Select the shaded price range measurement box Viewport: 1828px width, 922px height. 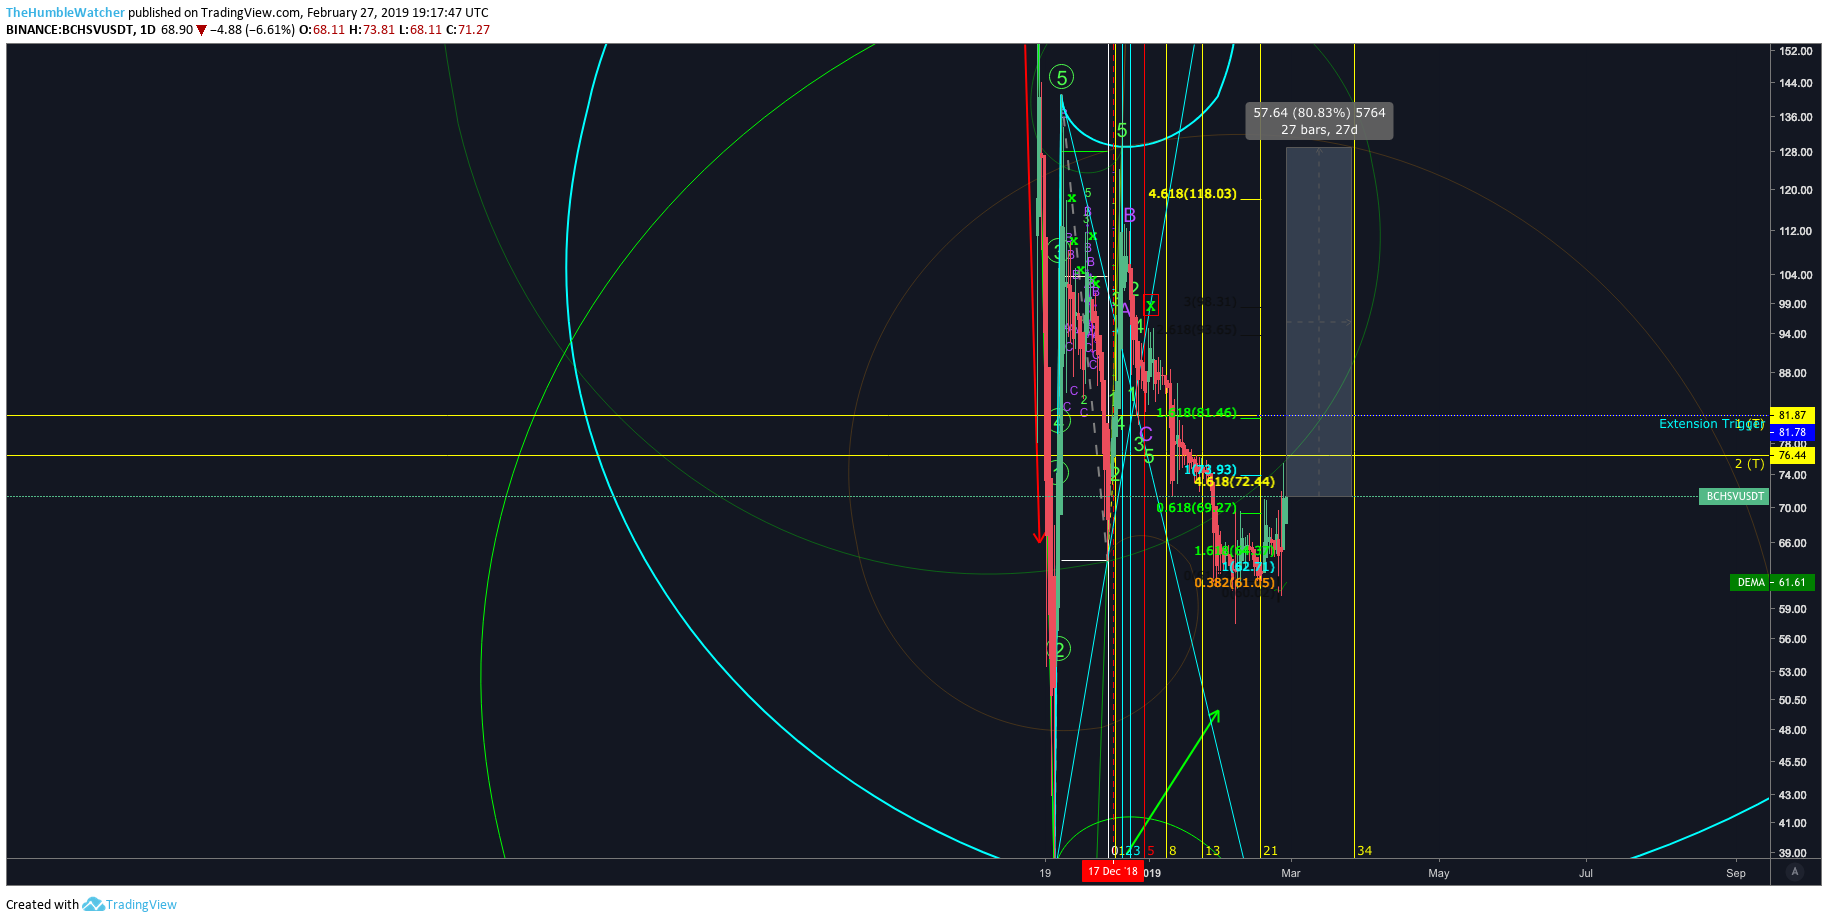coord(1319,322)
